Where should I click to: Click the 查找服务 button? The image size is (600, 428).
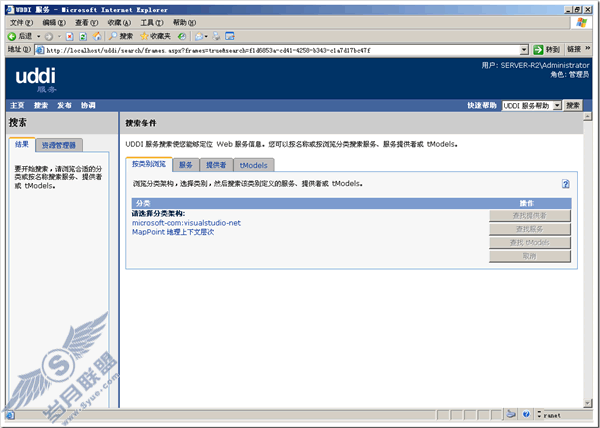click(x=530, y=229)
